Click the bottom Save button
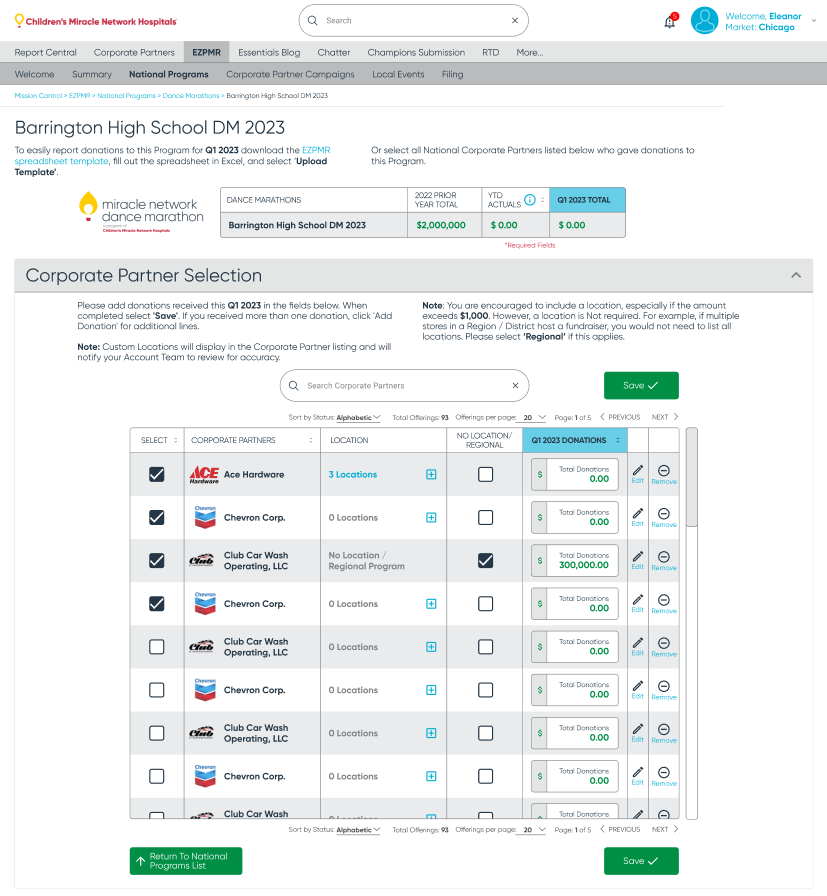The image size is (827, 896). tap(641, 861)
